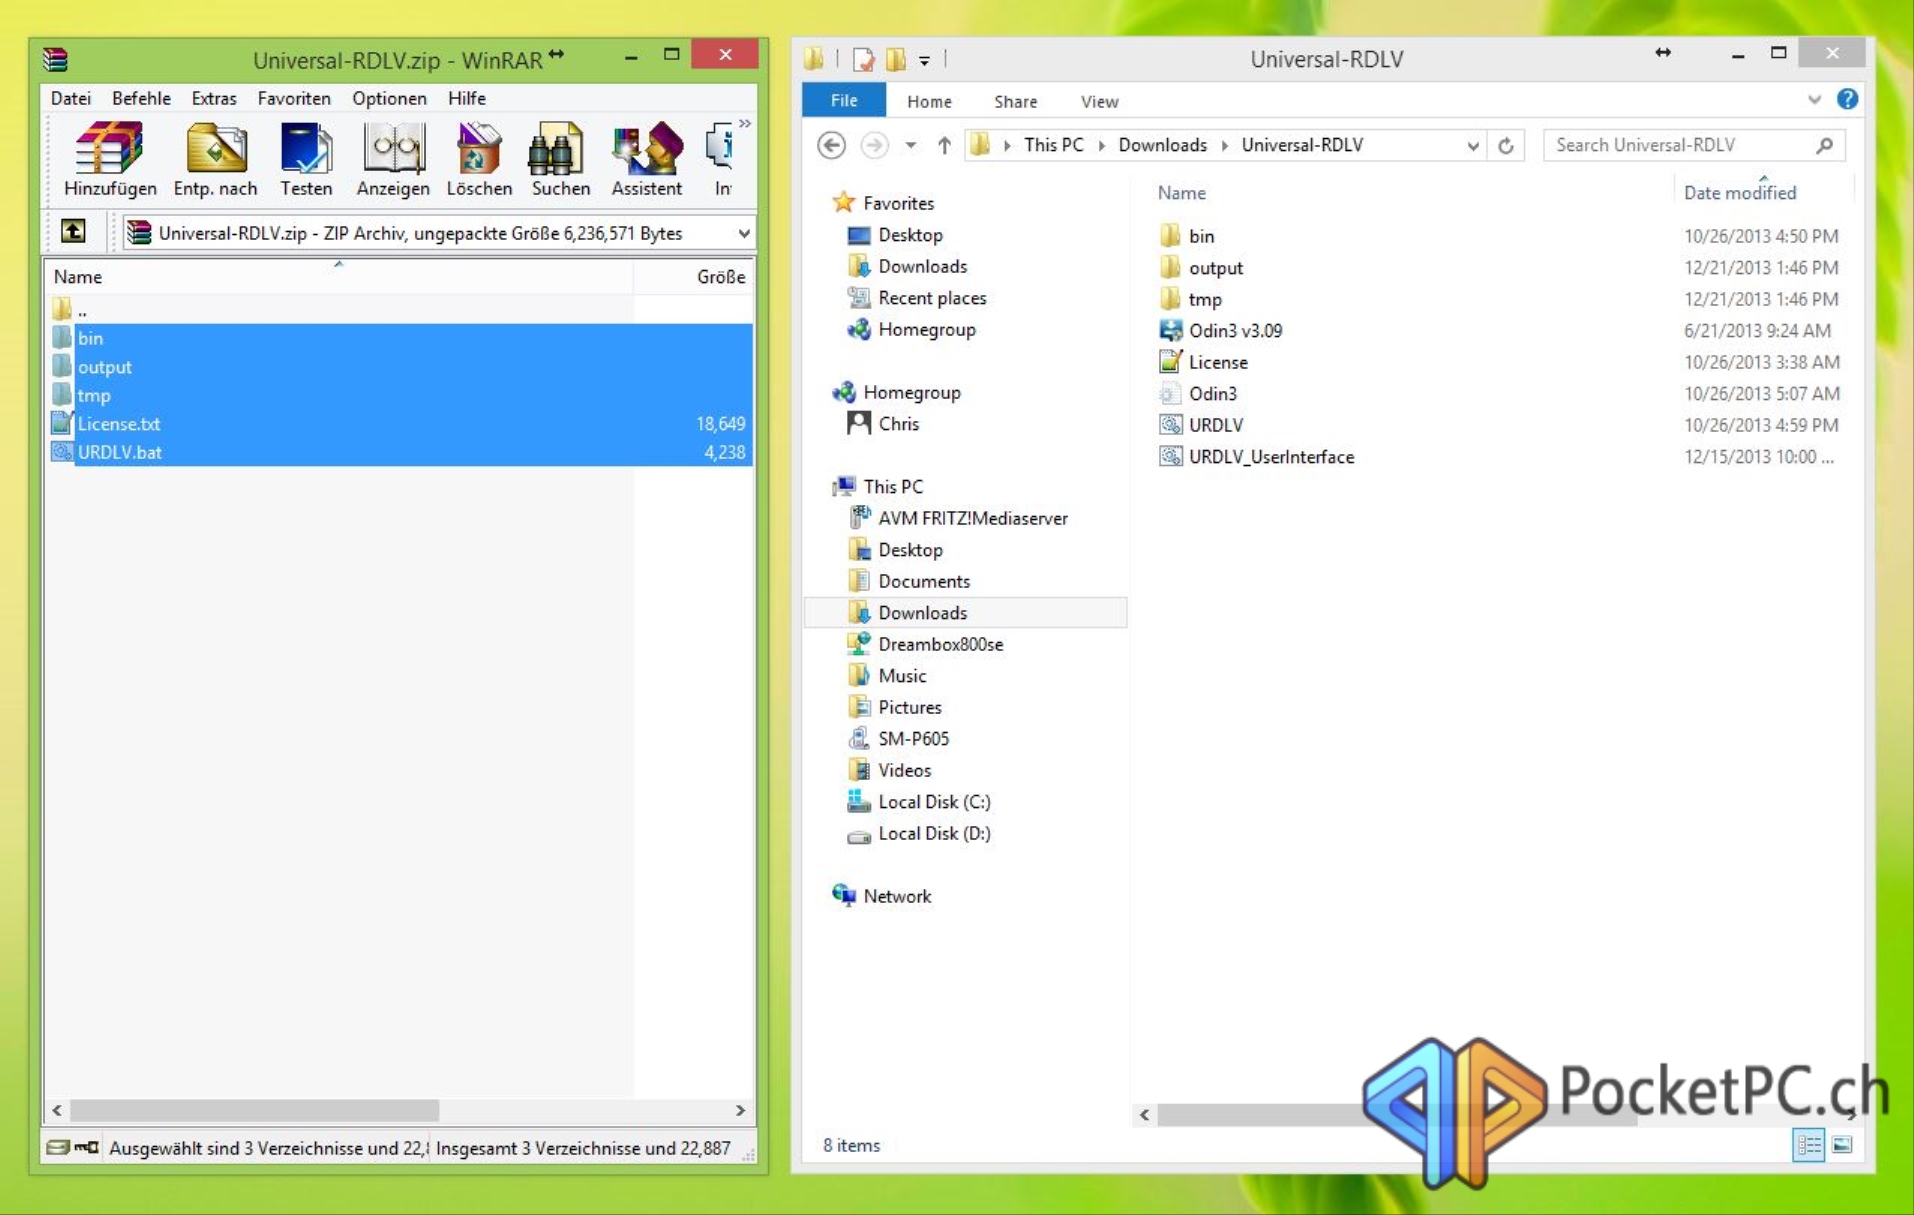This screenshot has width=1914, height=1215.
Task: Switch to the Share ribbon tab
Action: pyautogui.click(x=1015, y=101)
